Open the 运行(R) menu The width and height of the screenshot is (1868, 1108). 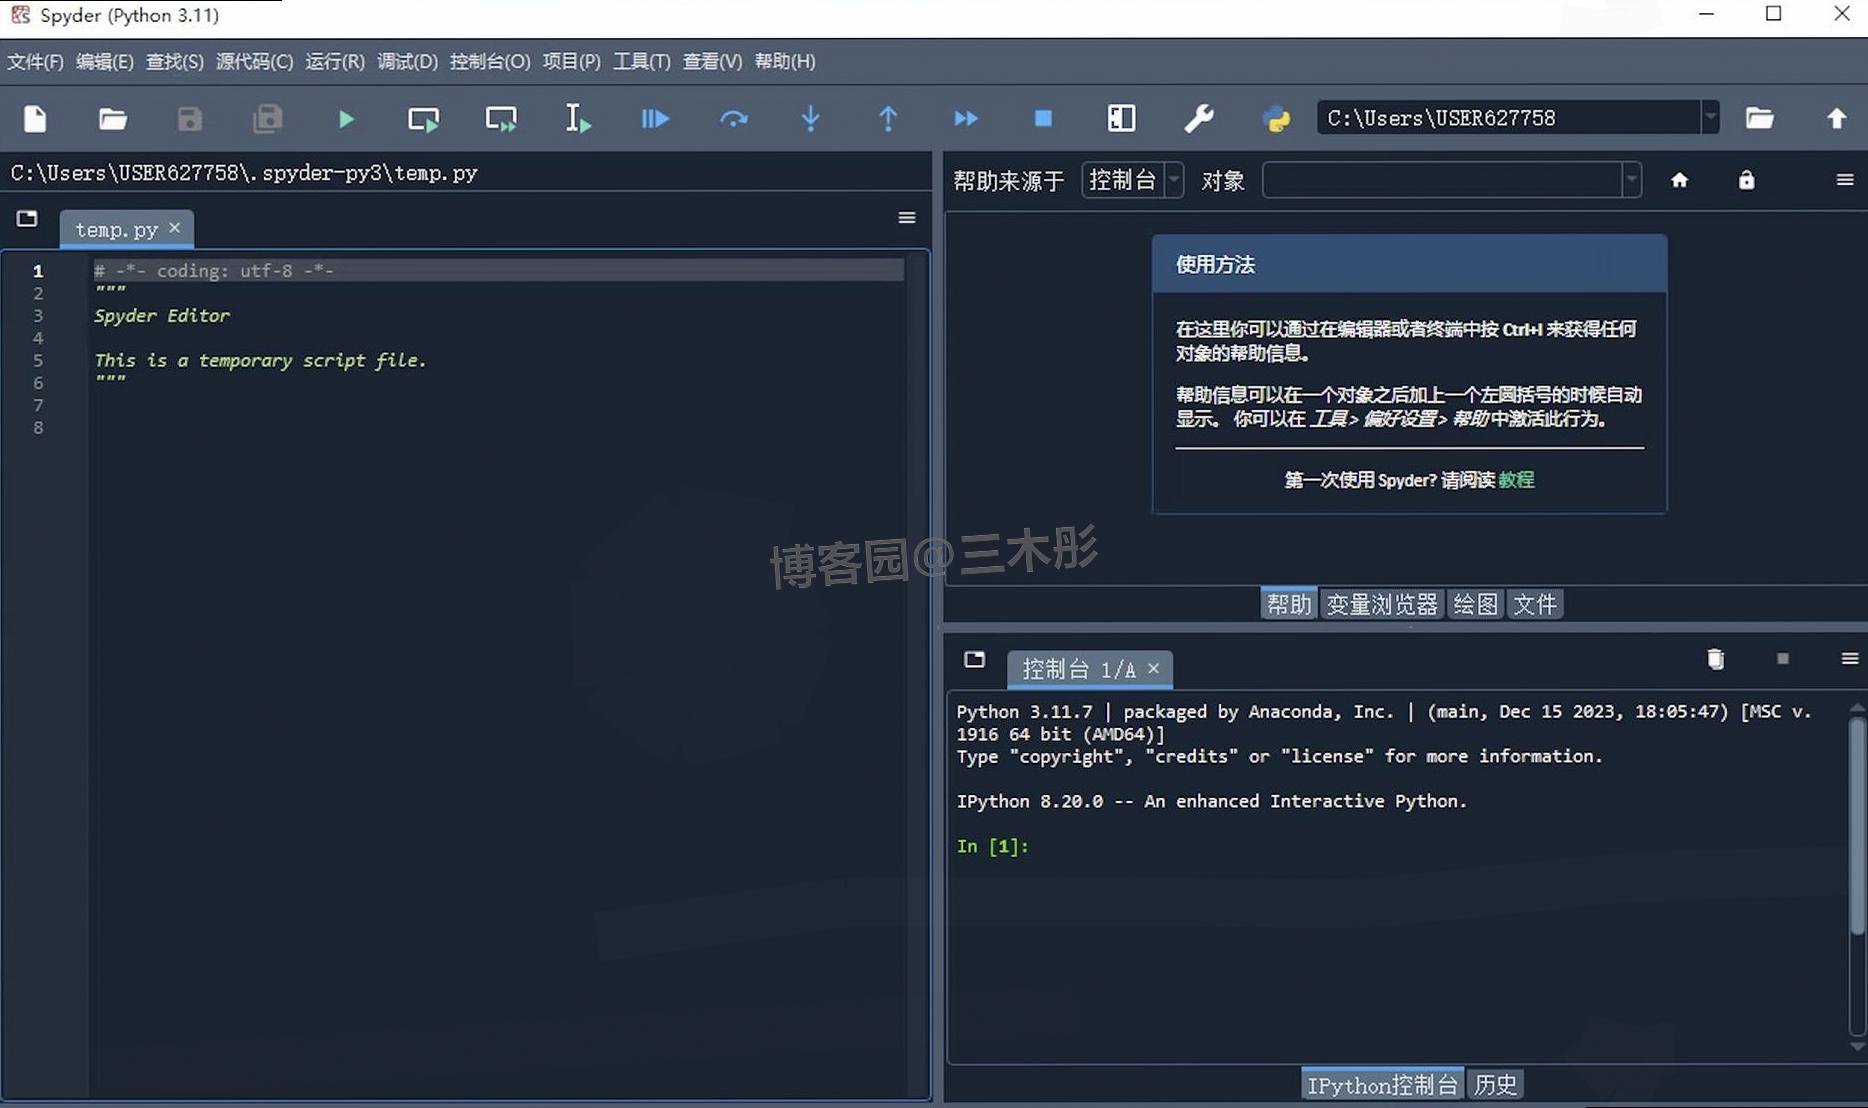point(334,61)
